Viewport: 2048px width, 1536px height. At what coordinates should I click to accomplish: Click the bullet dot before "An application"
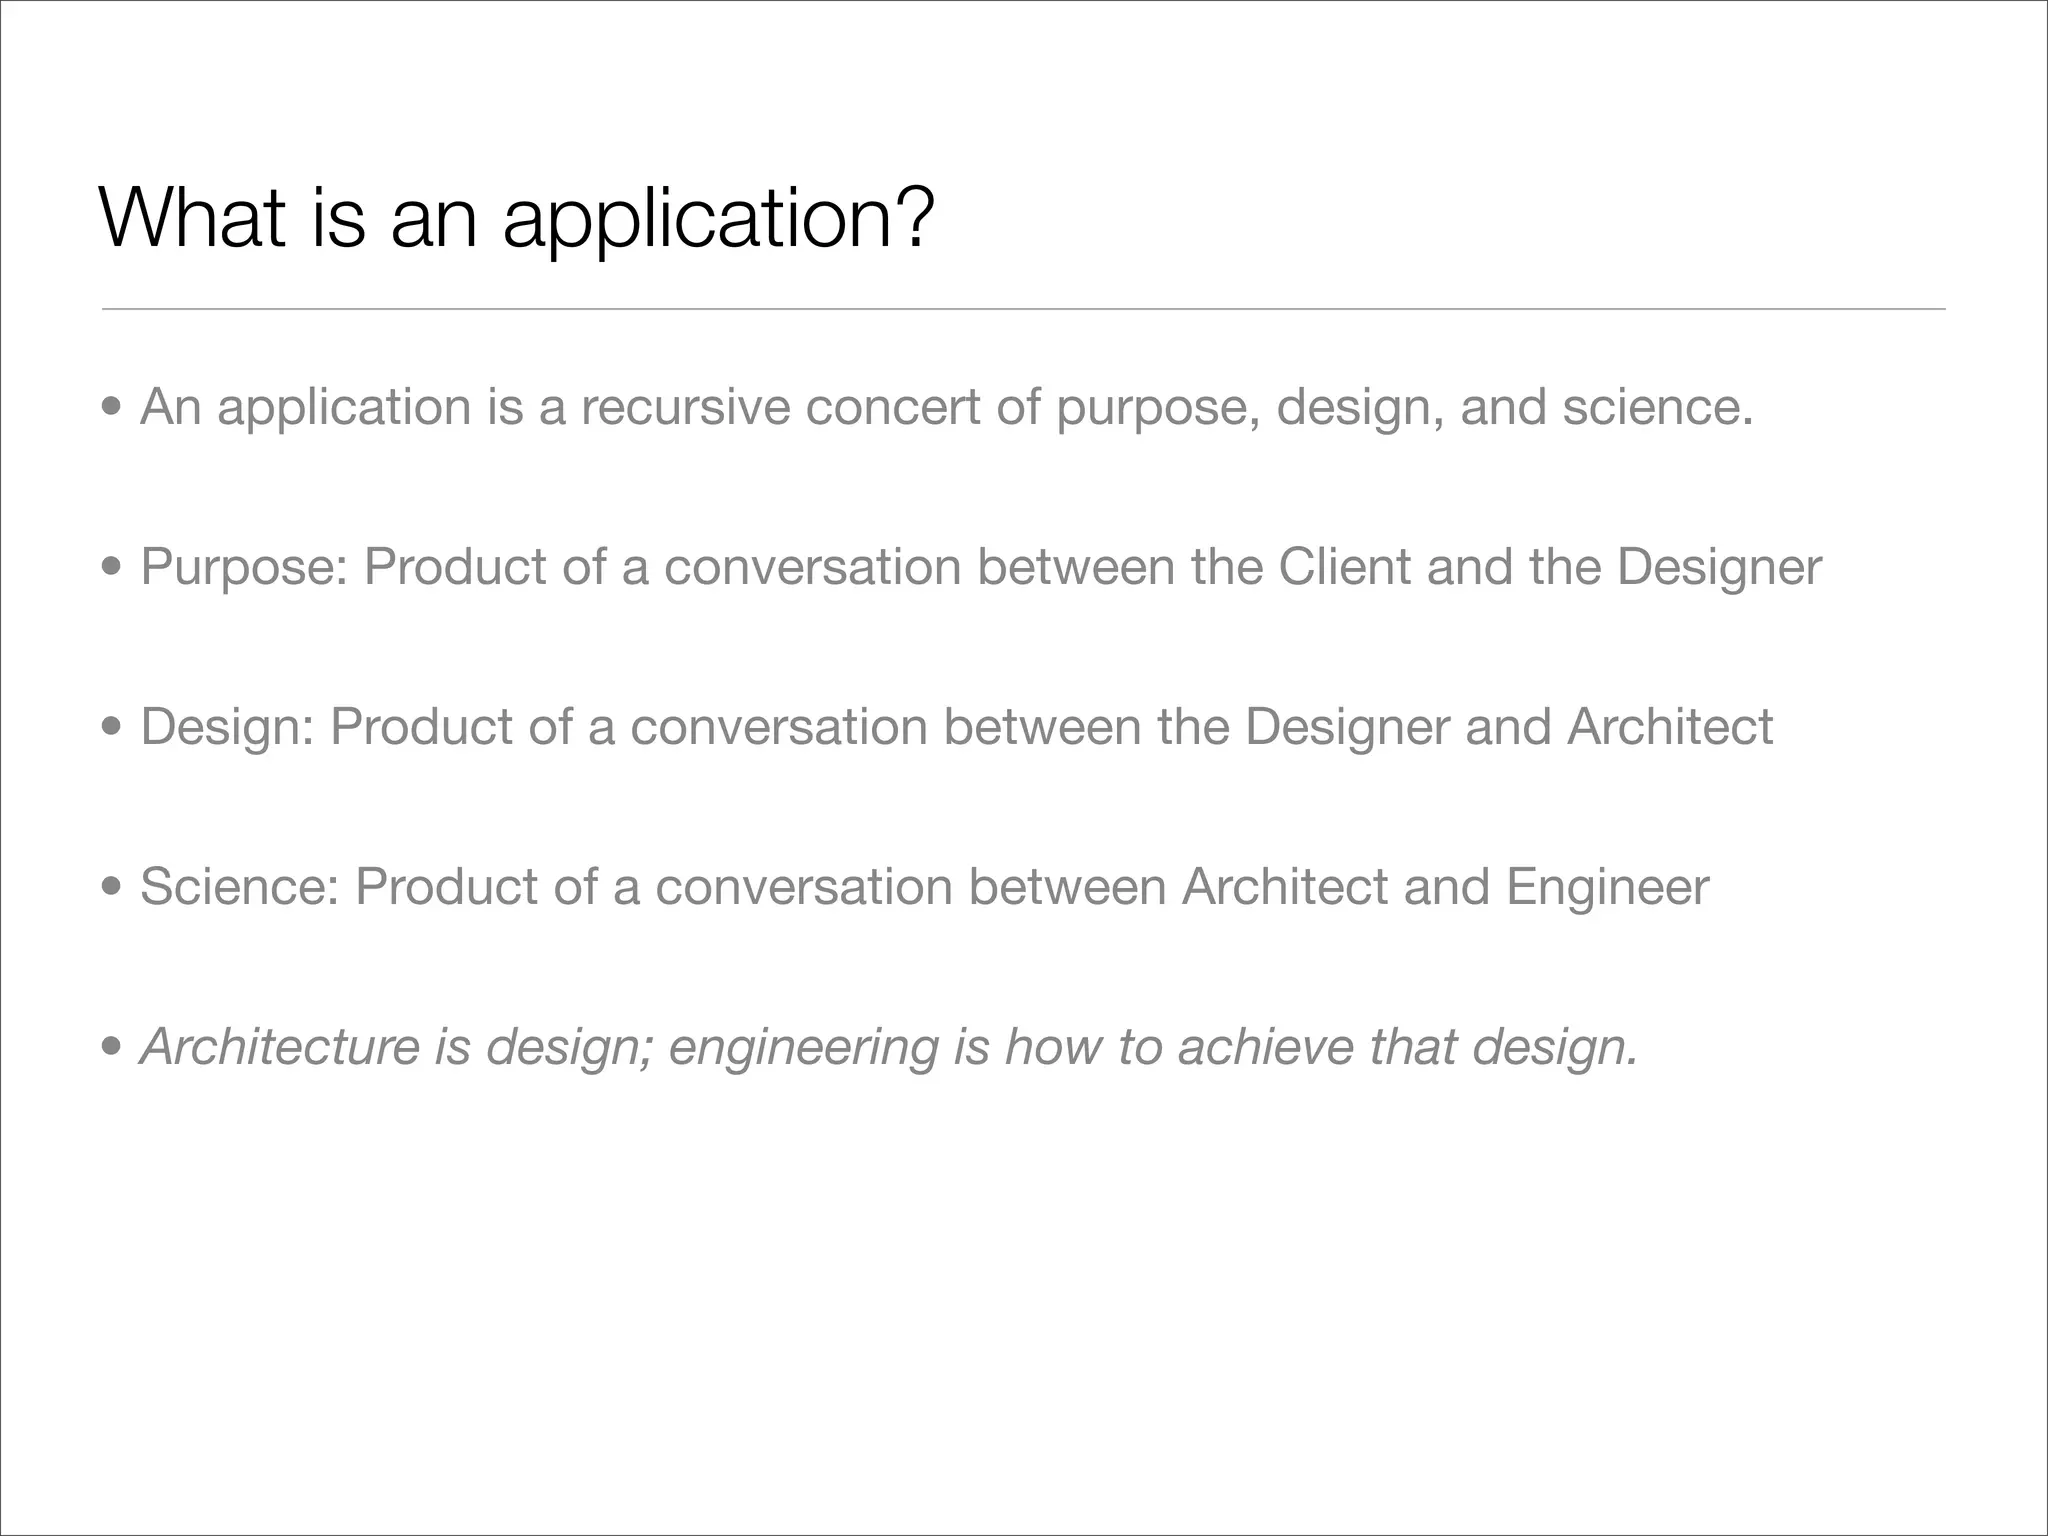click(113, 408)
